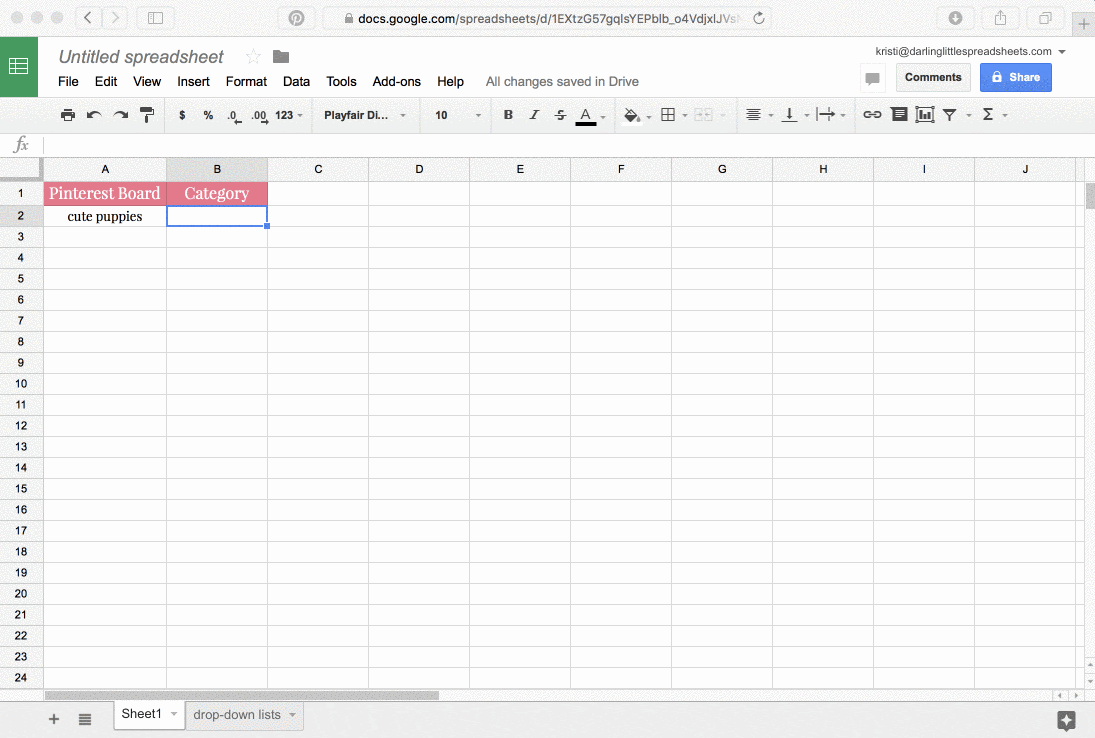Toggle bold formatting

pyautogui.click(x=508, y=115)
